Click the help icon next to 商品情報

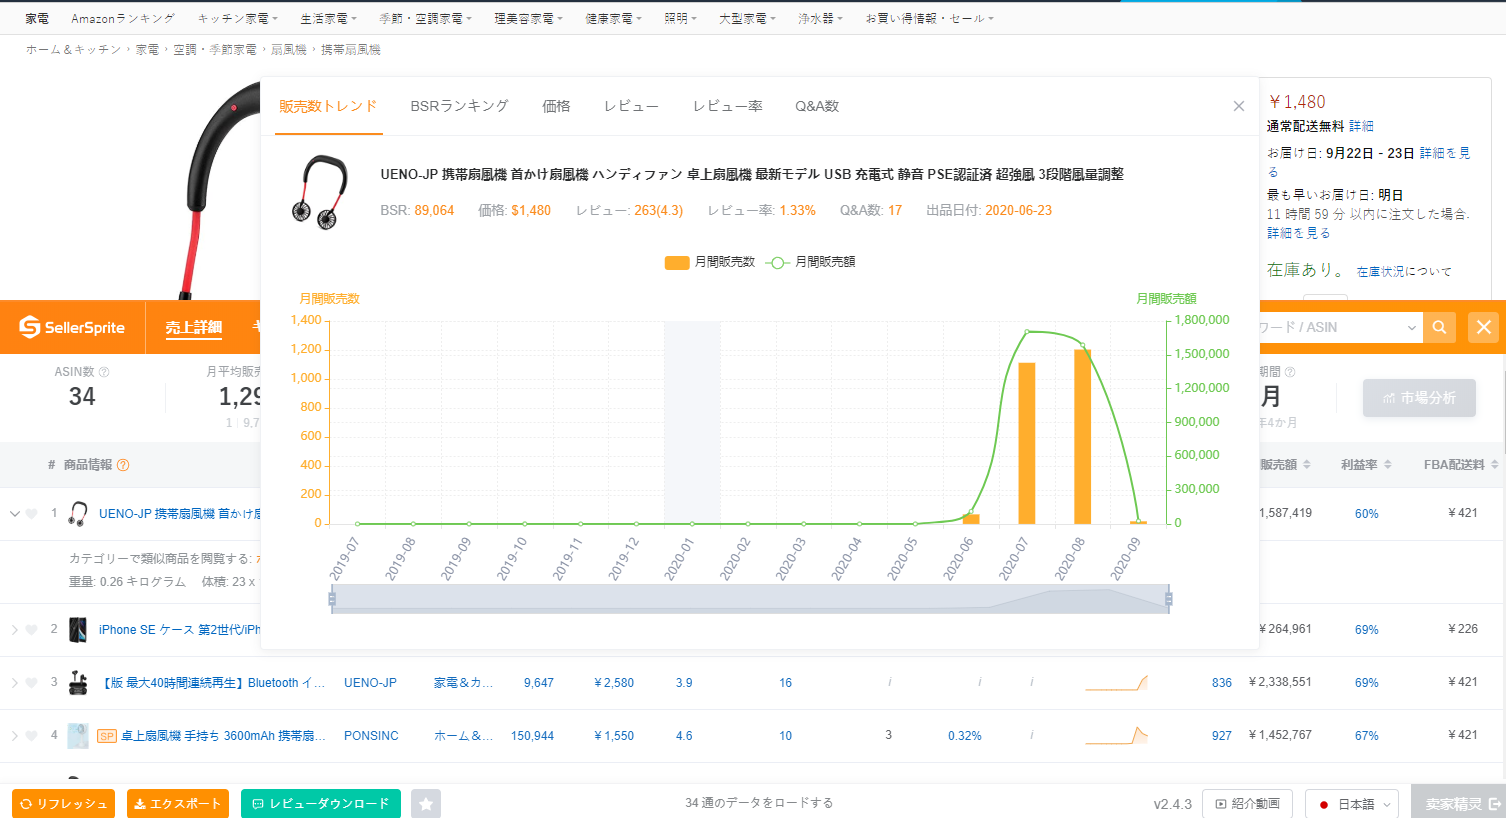(x=123, y=465)
